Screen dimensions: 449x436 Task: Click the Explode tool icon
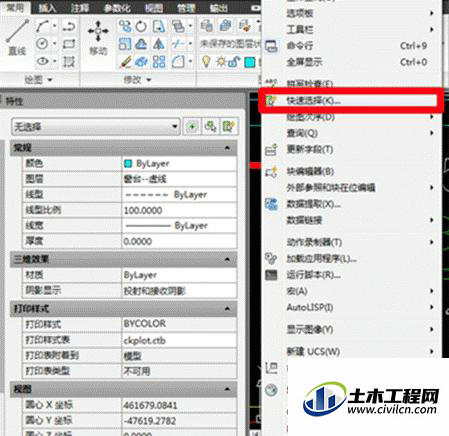142,61
